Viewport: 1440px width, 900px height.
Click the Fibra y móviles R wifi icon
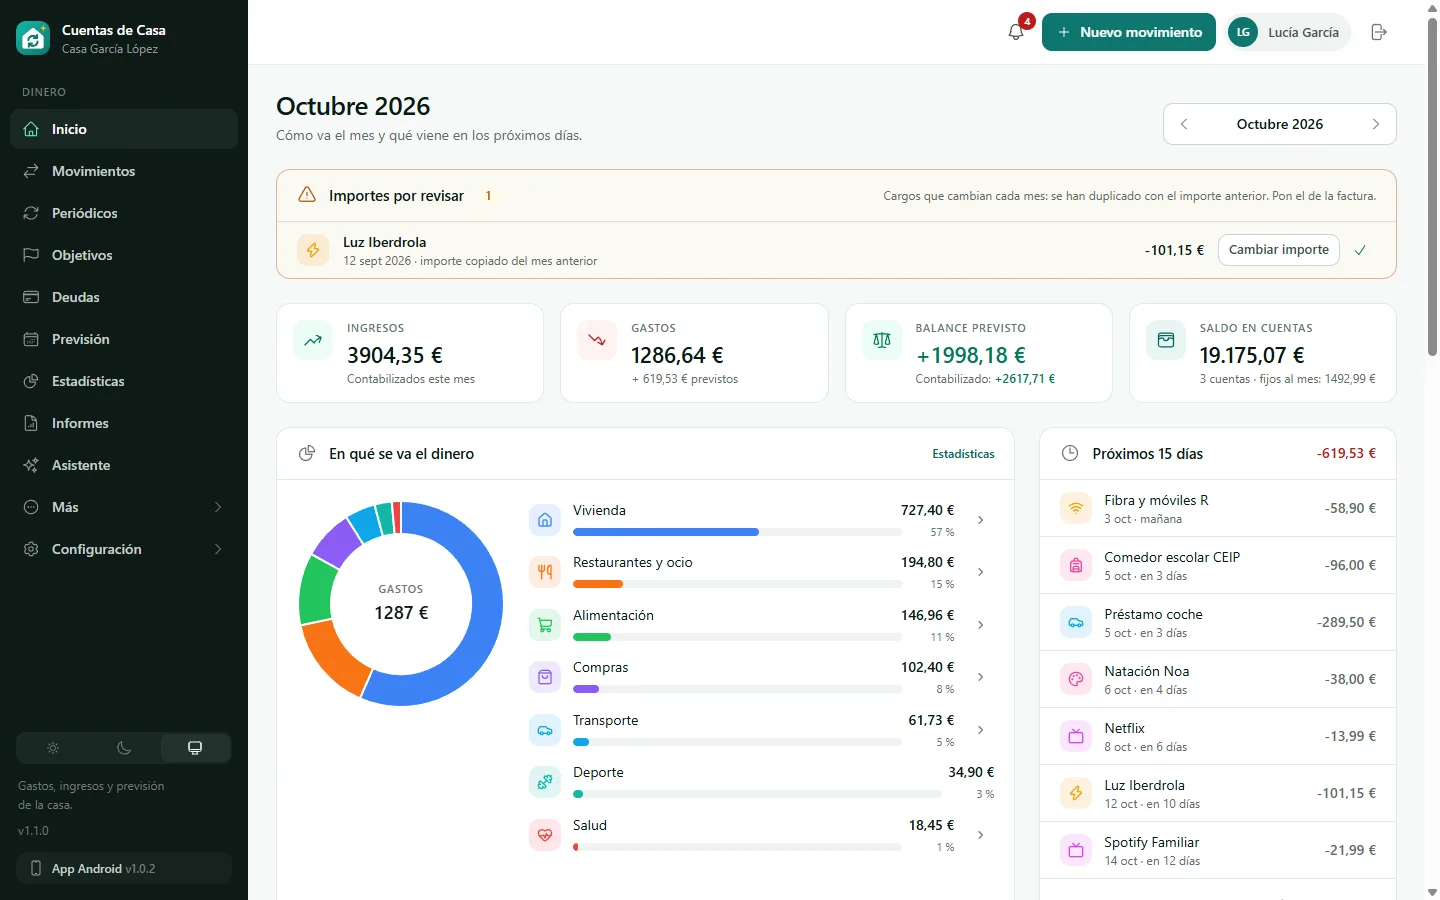1076,508
